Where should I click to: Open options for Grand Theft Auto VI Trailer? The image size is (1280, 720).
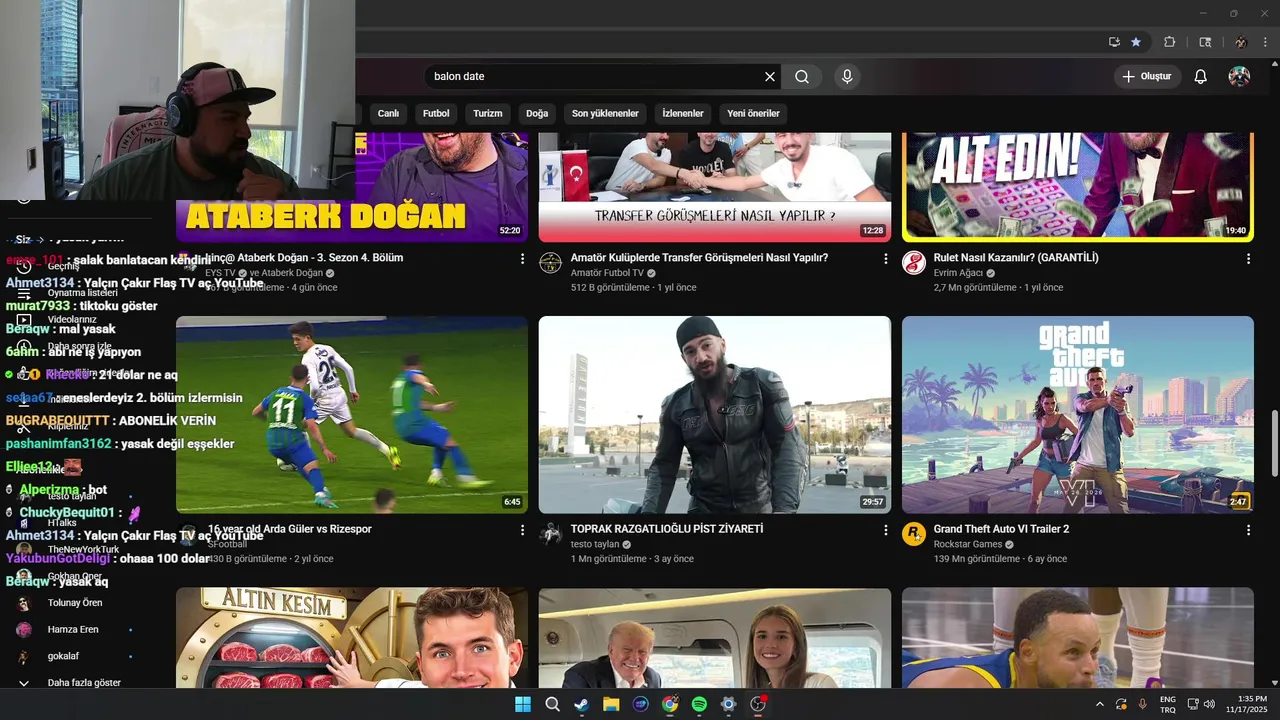point(1248,529)
